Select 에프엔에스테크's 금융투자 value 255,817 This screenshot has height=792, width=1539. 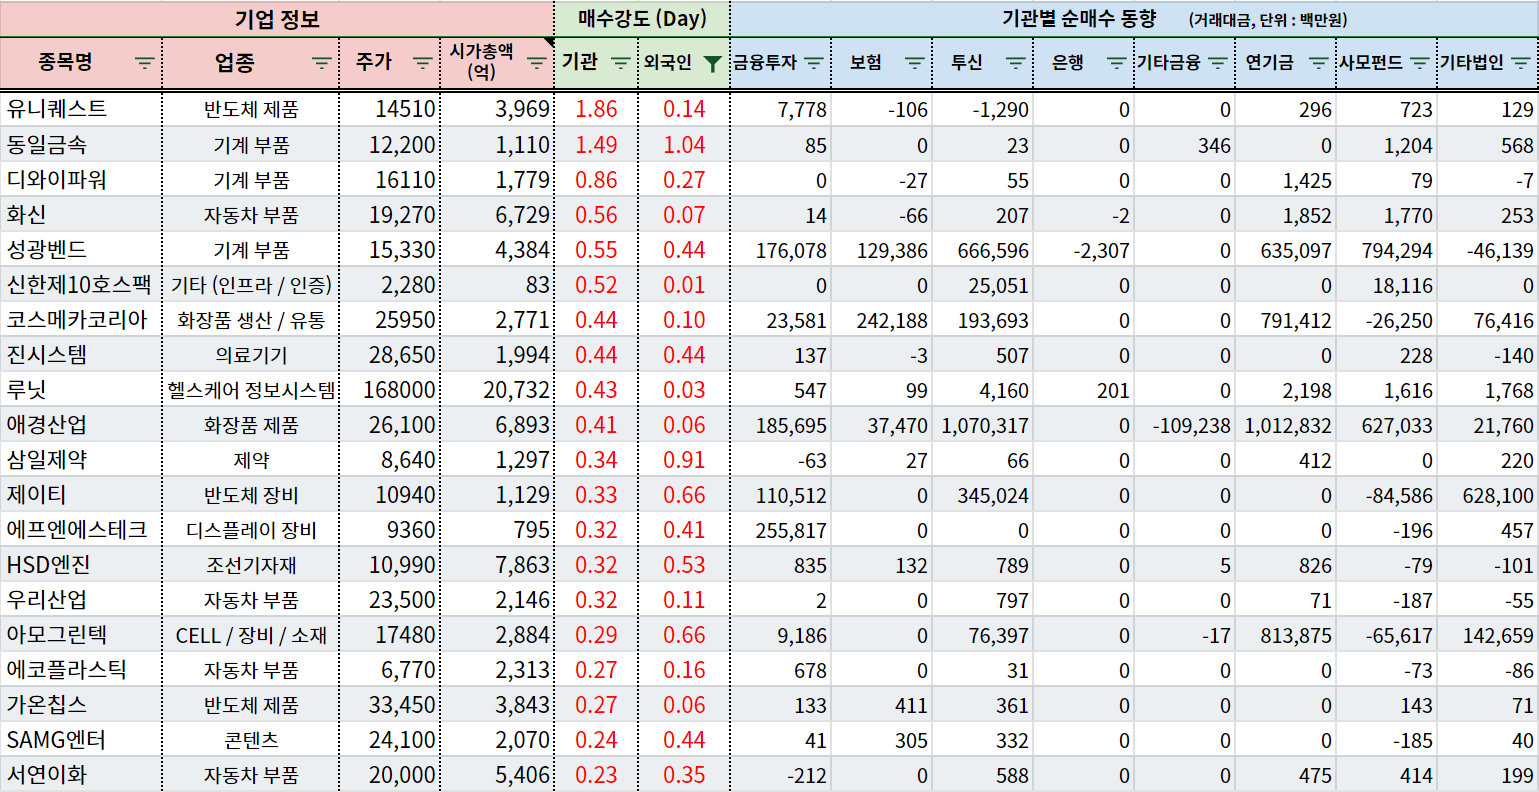click(781, 529)
